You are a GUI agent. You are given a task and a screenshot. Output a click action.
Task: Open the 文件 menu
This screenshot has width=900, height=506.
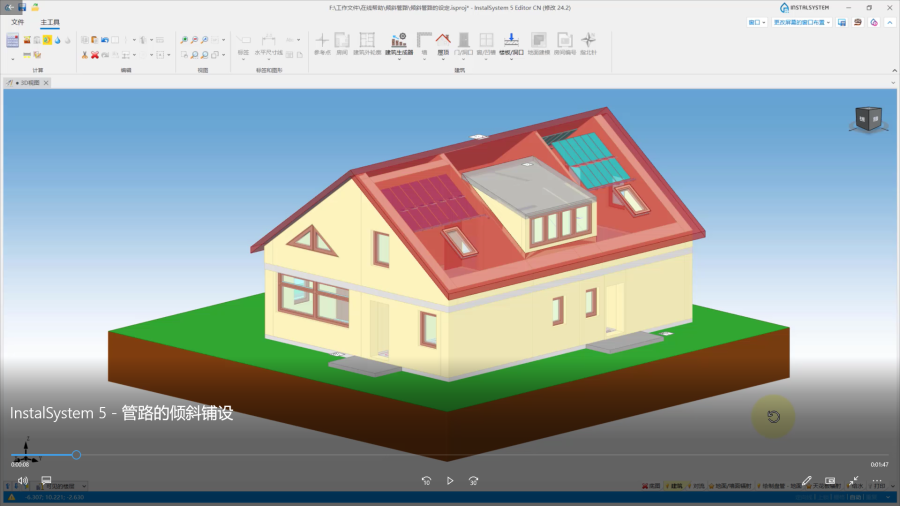pos(18,22)
